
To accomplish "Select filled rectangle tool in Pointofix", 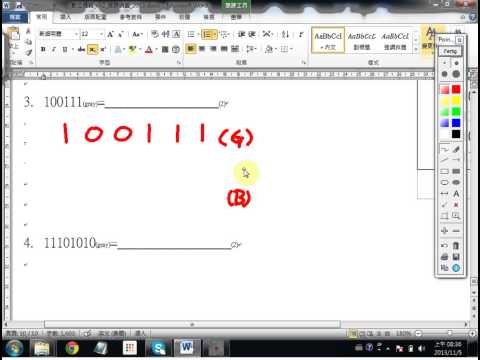I will [x=456, y=171].
